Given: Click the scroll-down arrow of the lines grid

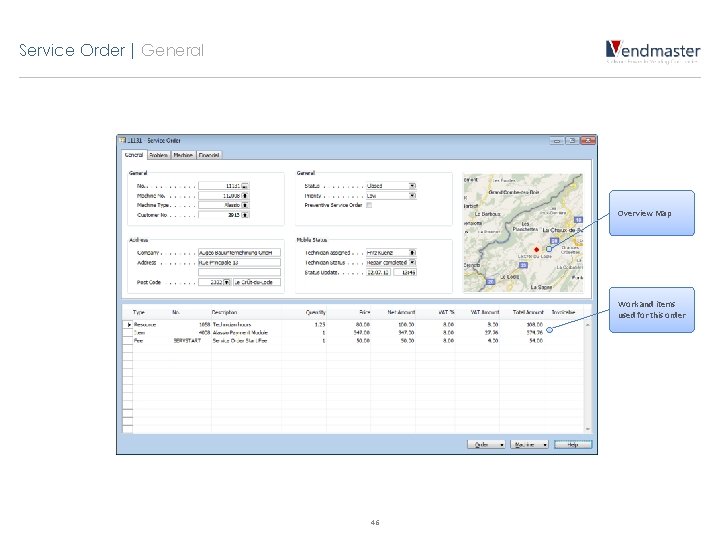Looking at the screenshot, I should pyautogui.click(x=588, y=429).
